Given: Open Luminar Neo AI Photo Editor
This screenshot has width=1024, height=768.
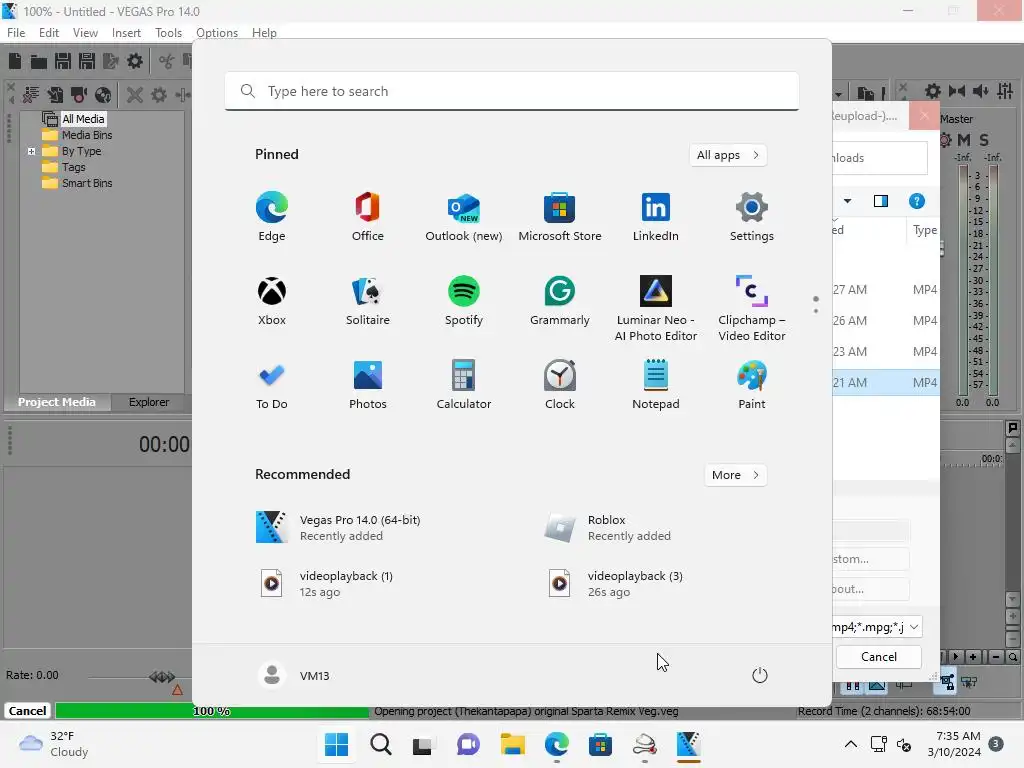Looking at the screenshot, I should tap(656, 308).
